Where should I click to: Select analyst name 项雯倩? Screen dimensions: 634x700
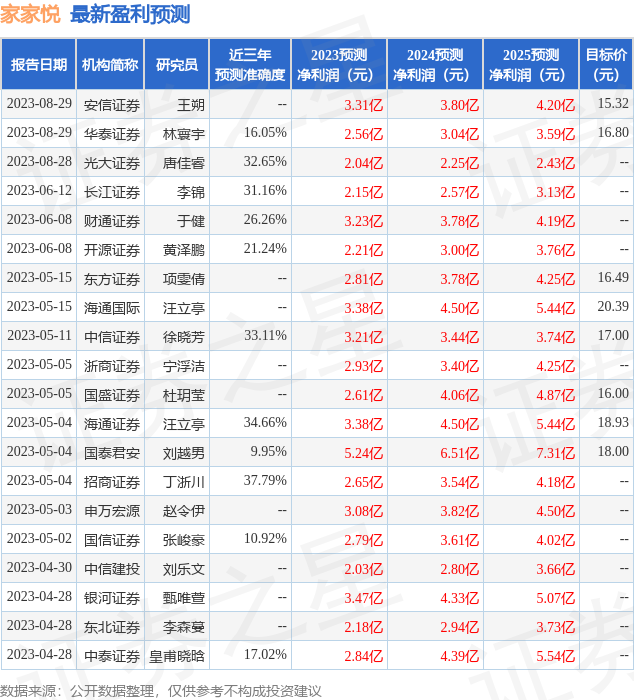[184, 279]
